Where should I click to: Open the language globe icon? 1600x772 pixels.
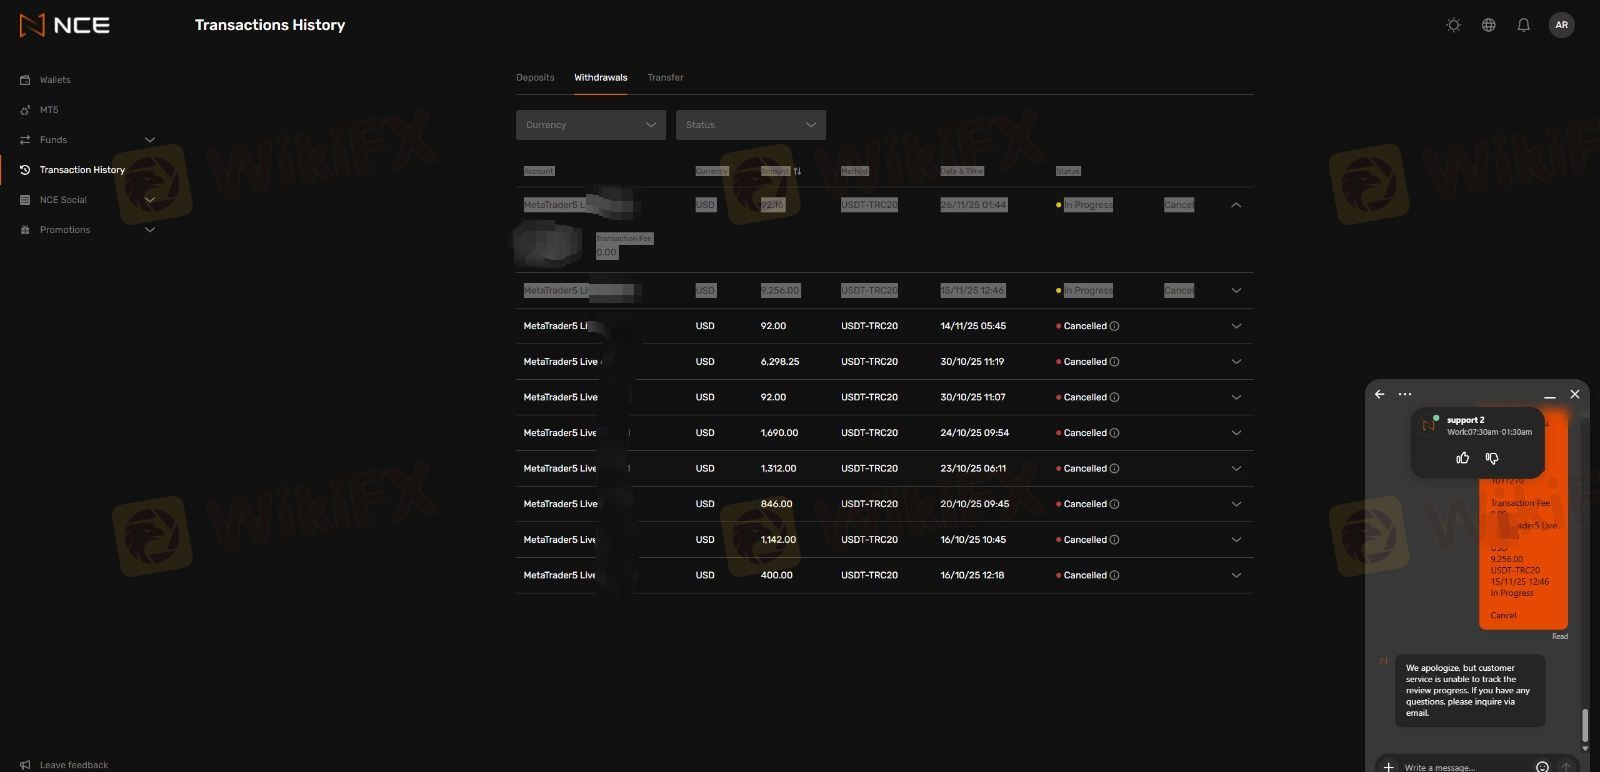(1488, 25)
